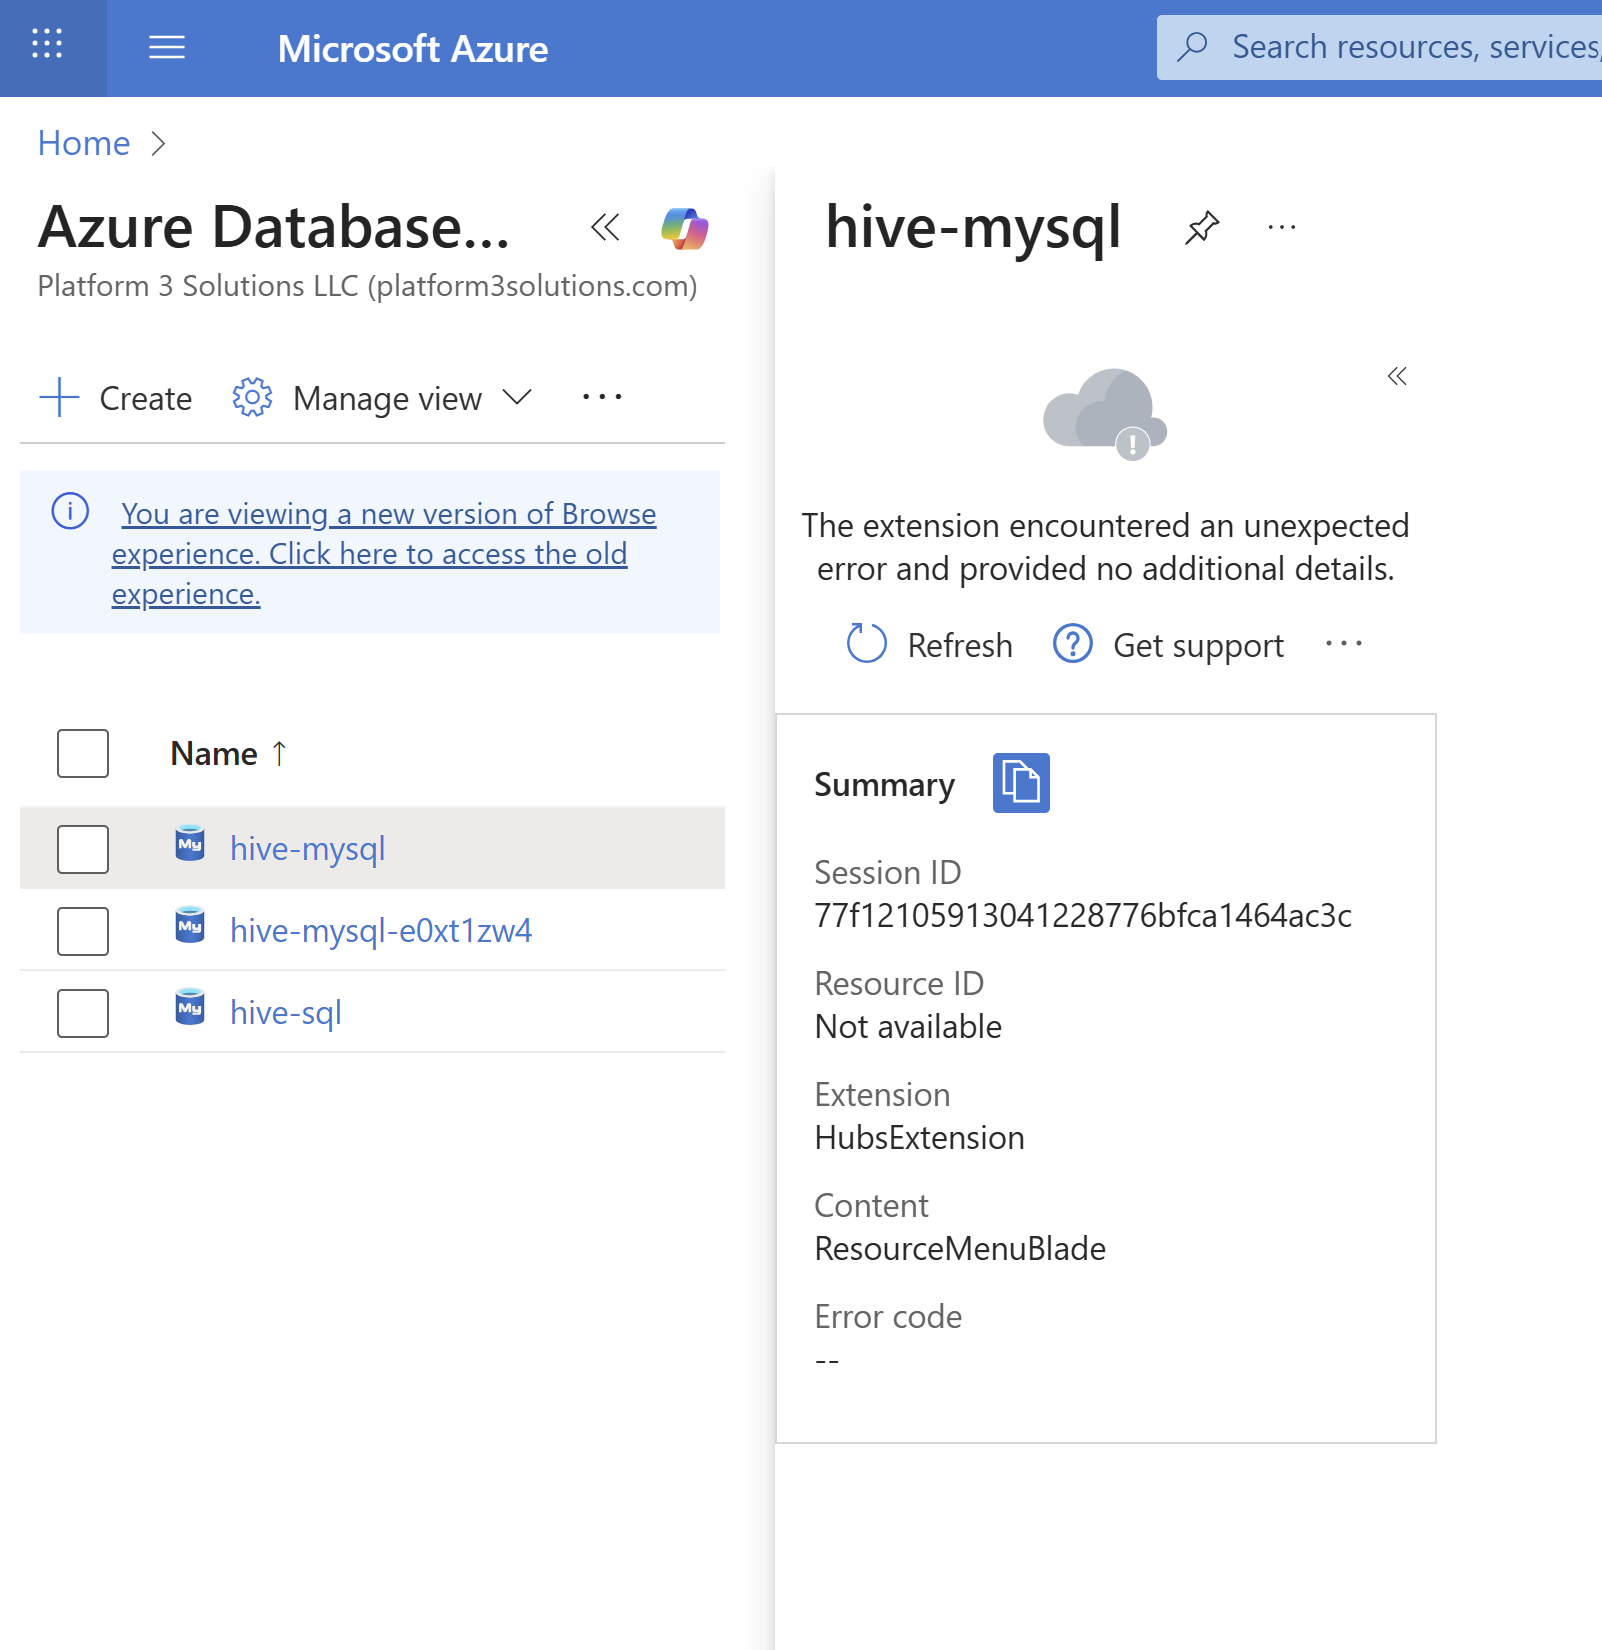Pin the hive-mysql blade
This screenshot has width=1602, height=1650.
click(x=1202, y=227)
